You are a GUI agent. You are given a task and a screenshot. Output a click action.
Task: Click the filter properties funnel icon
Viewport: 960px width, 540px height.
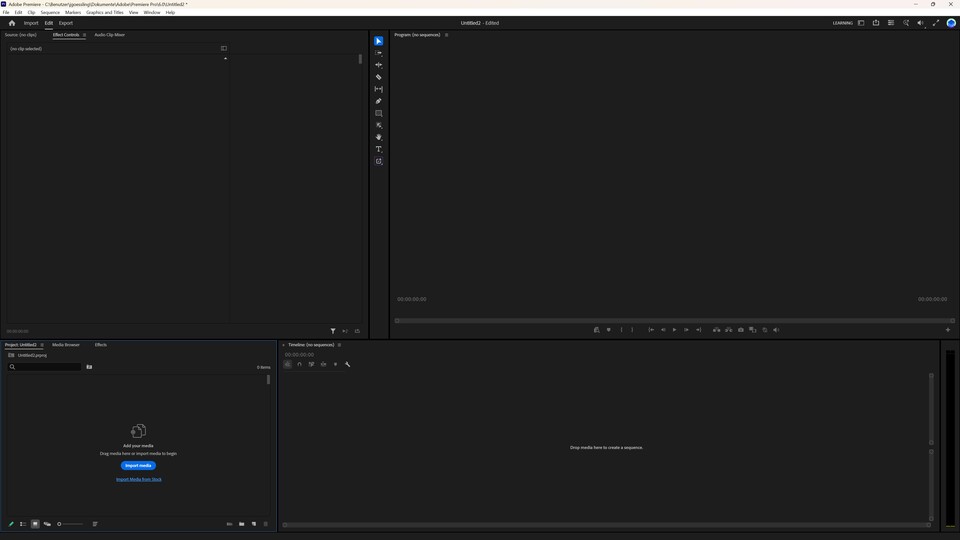coord(333,331)
